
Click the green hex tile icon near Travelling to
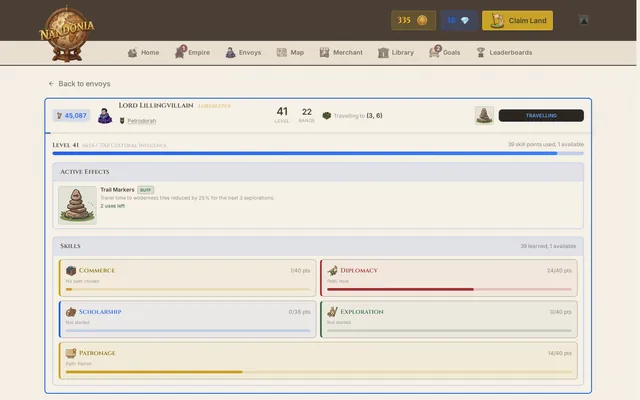pyautogui.click(x=327, y=116)
